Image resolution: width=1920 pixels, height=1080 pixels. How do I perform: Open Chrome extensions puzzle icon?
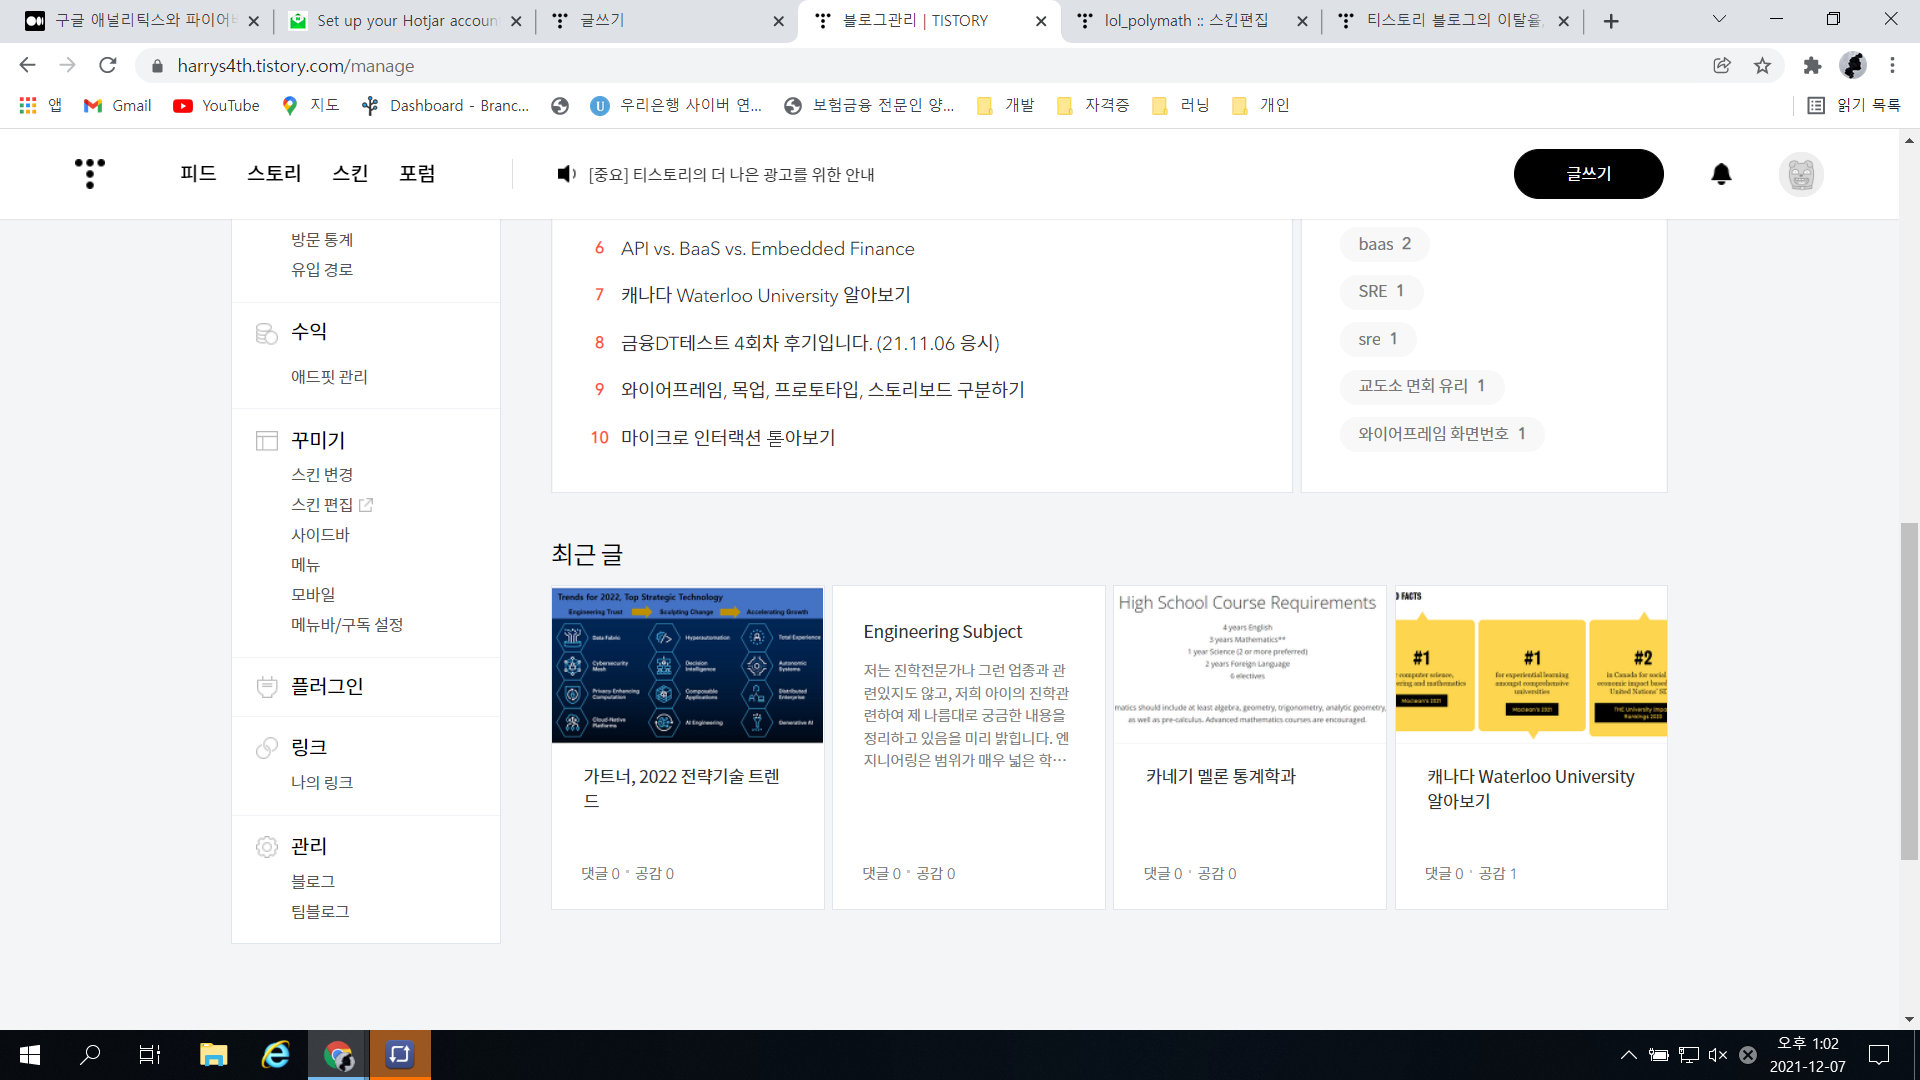click(1812, 66)
